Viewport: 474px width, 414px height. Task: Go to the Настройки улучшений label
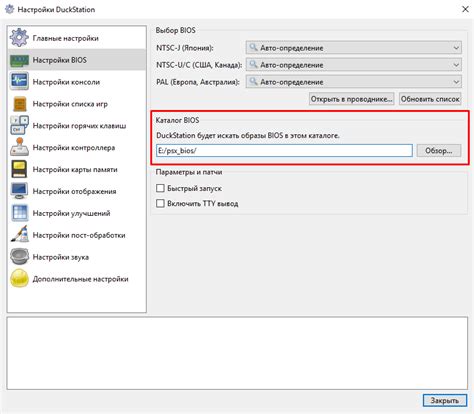tap(71, 213)
